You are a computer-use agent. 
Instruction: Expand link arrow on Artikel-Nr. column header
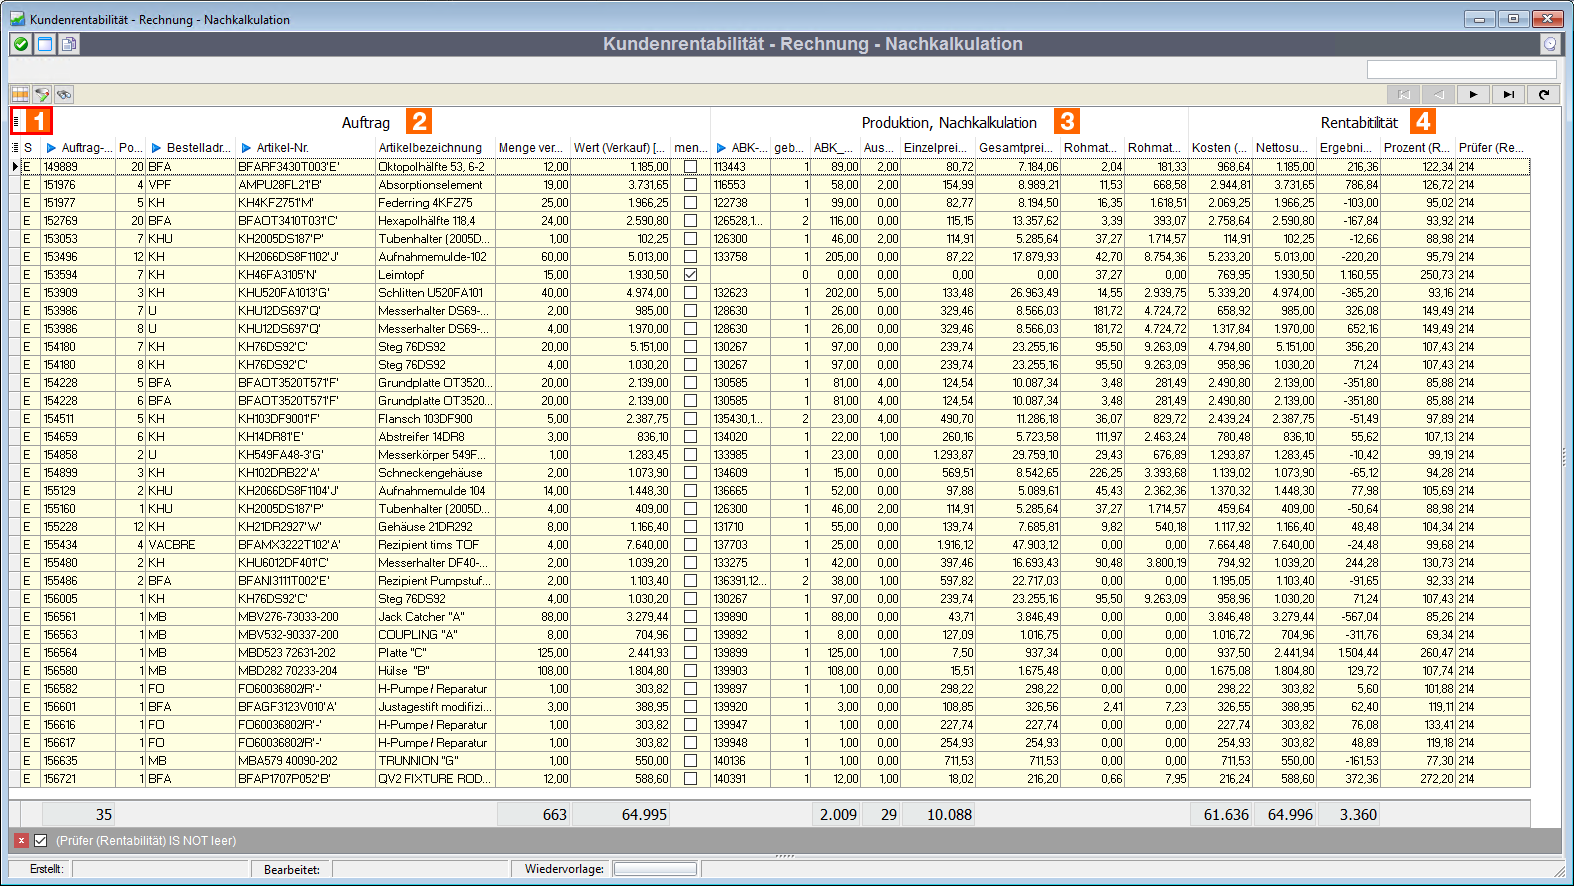coord(246,148)
